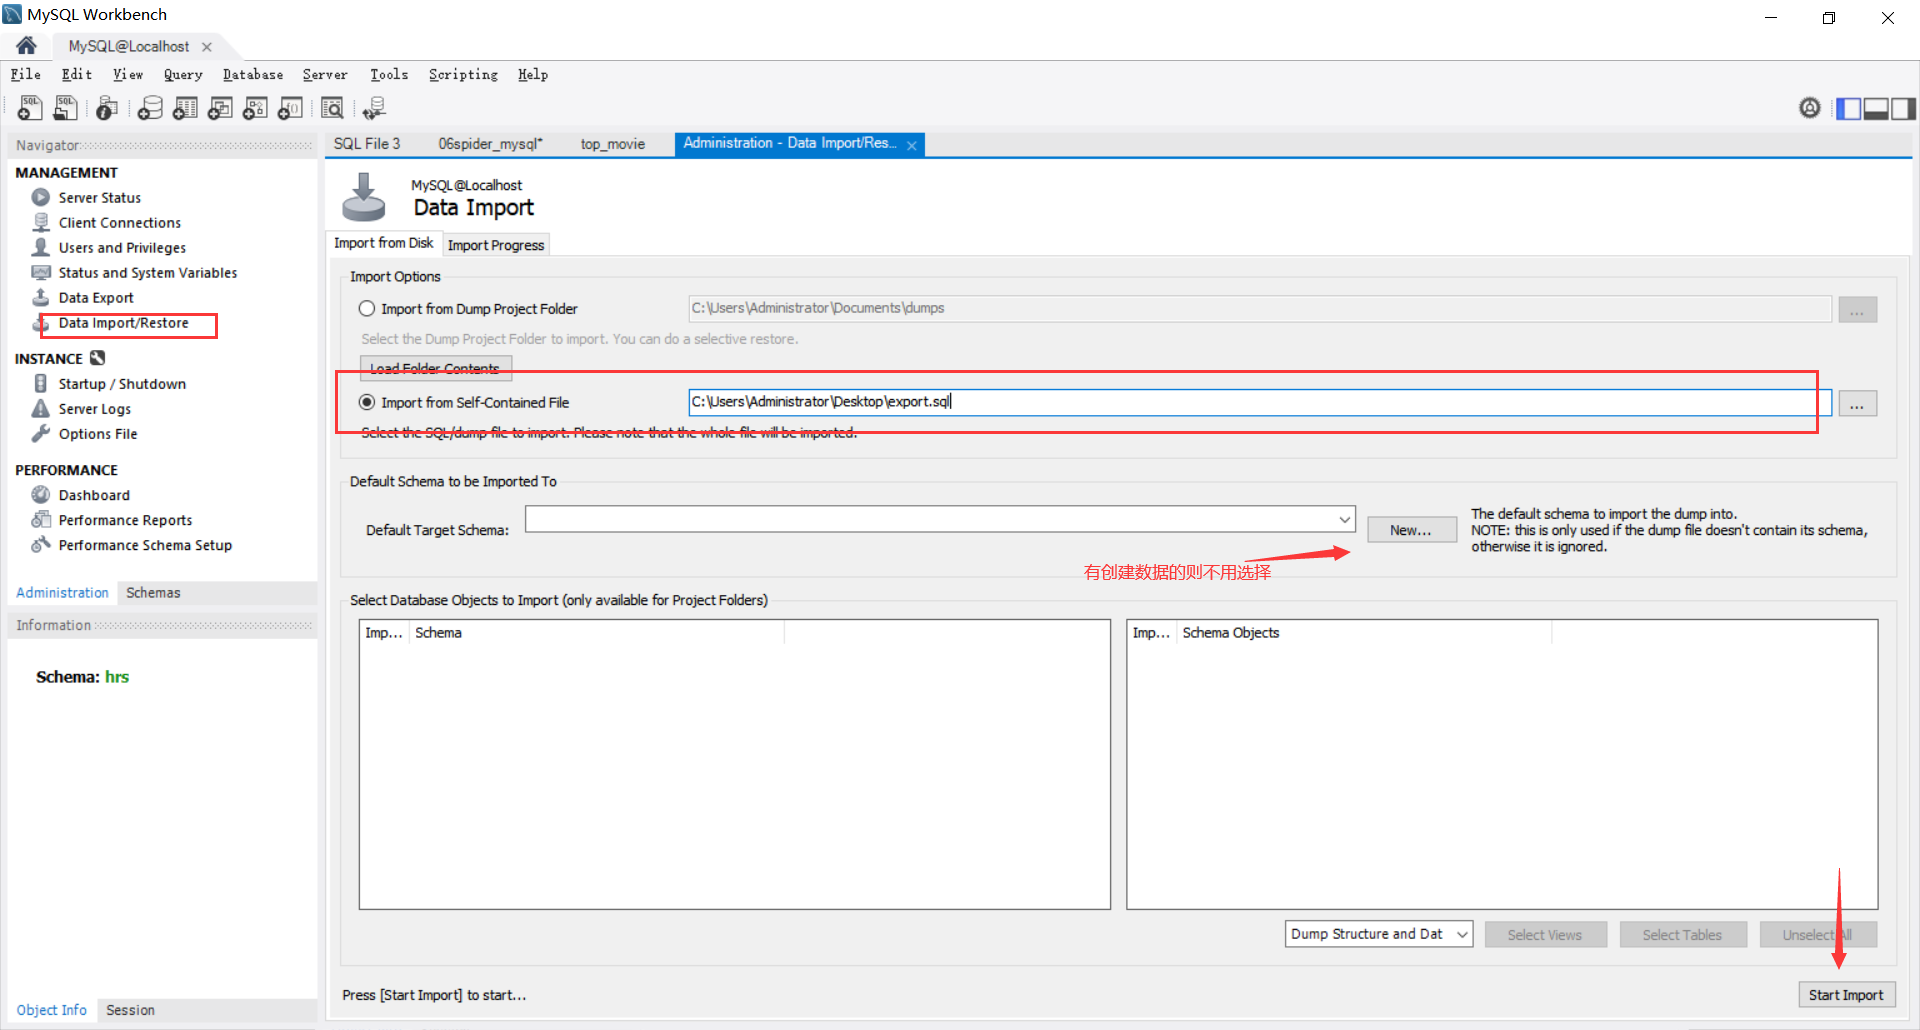Create a new SQL tab icon

[30, 108]
